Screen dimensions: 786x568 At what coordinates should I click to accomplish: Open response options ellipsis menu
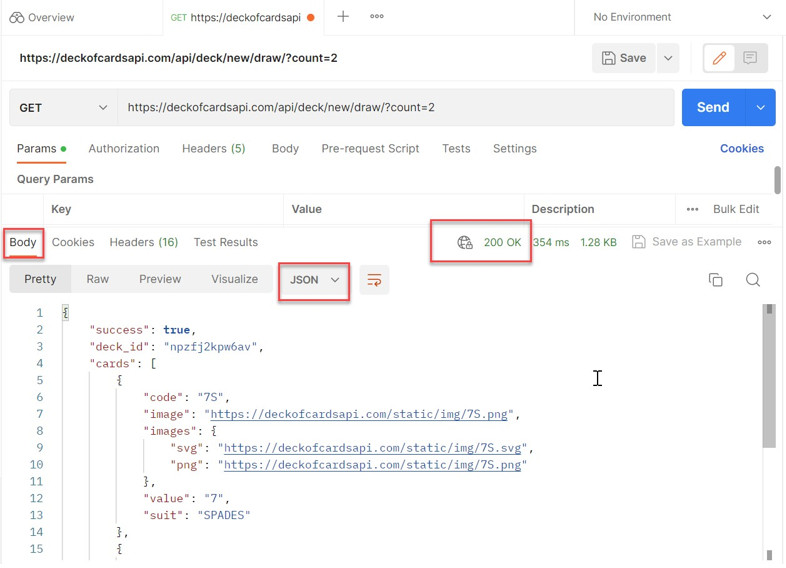pos(764,243)
